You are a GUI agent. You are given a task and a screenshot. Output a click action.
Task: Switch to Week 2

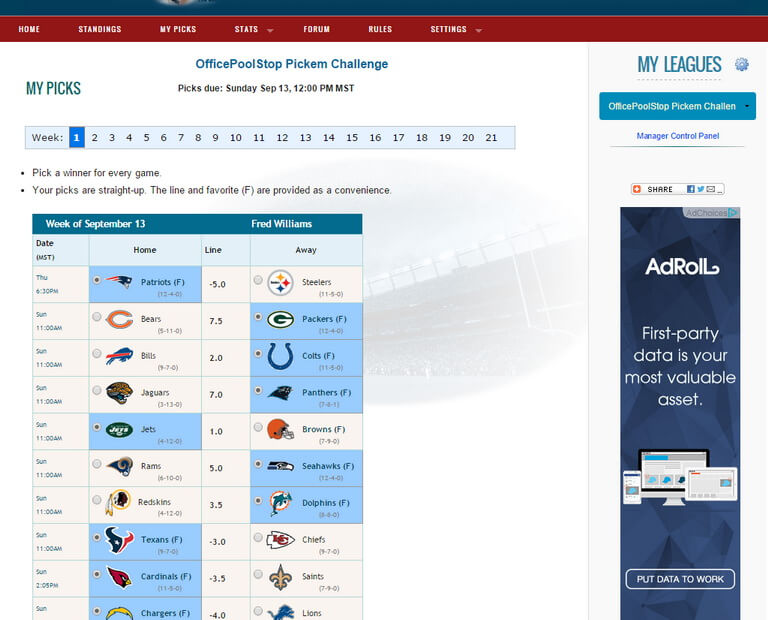(x=95, y=138)
